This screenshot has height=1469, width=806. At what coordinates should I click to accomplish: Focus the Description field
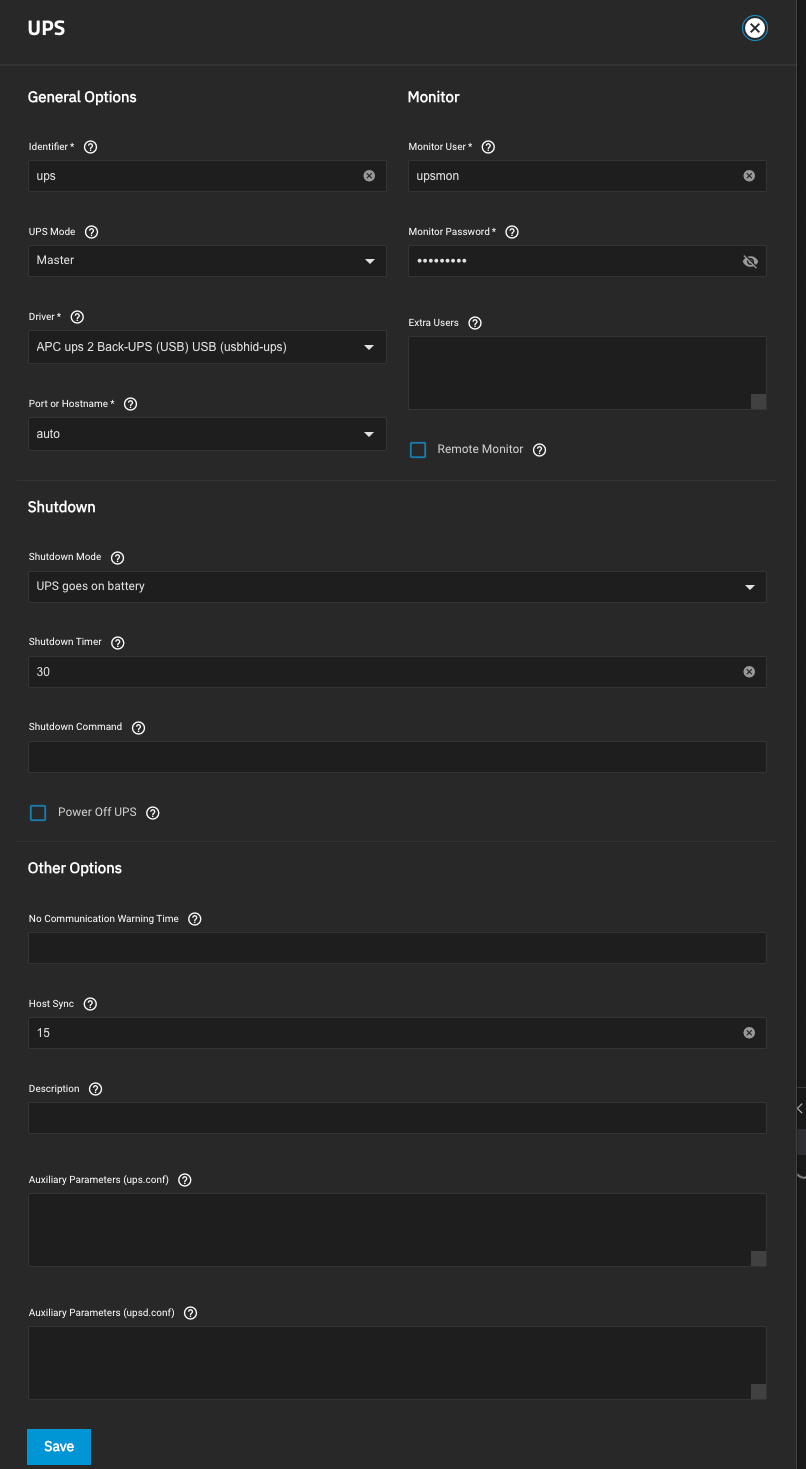pos(397,1118)
